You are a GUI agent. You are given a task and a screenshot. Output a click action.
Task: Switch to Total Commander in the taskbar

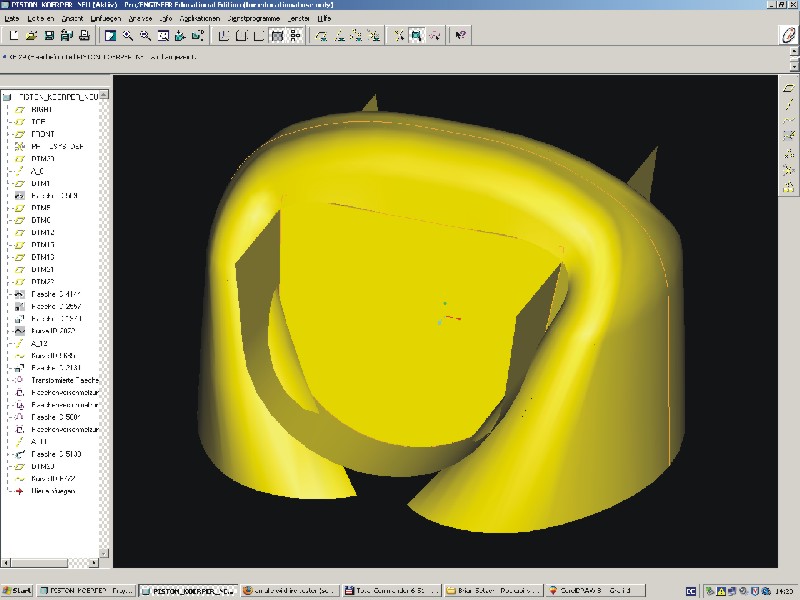coord(392,590)
